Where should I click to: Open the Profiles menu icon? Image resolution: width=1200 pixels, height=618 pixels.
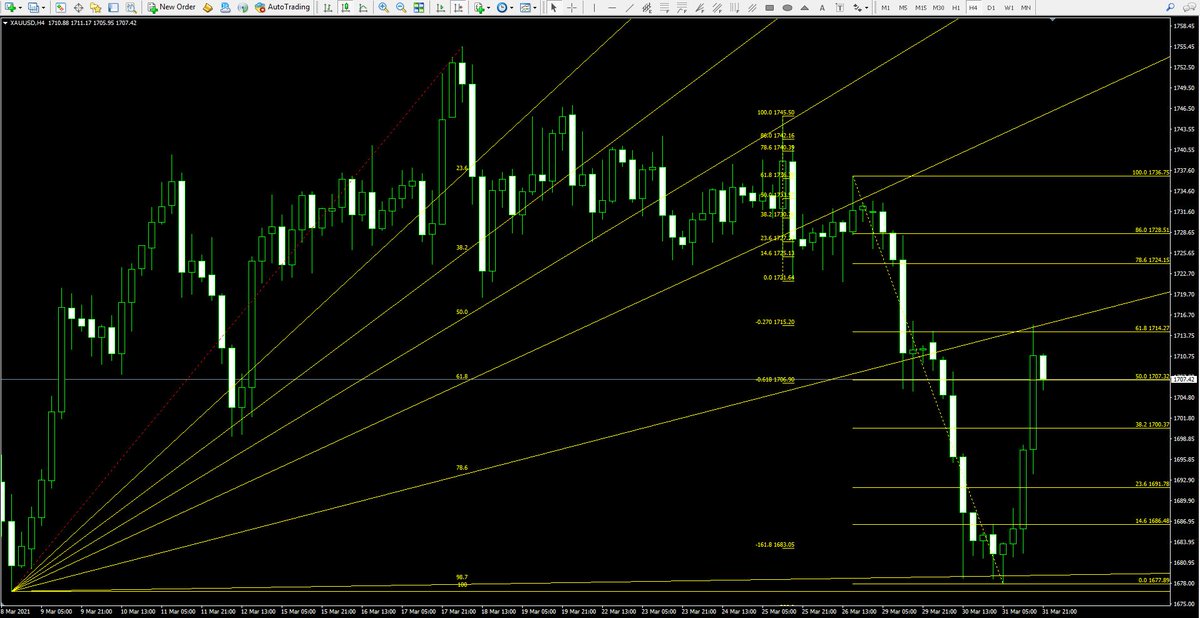coord(33,7)
